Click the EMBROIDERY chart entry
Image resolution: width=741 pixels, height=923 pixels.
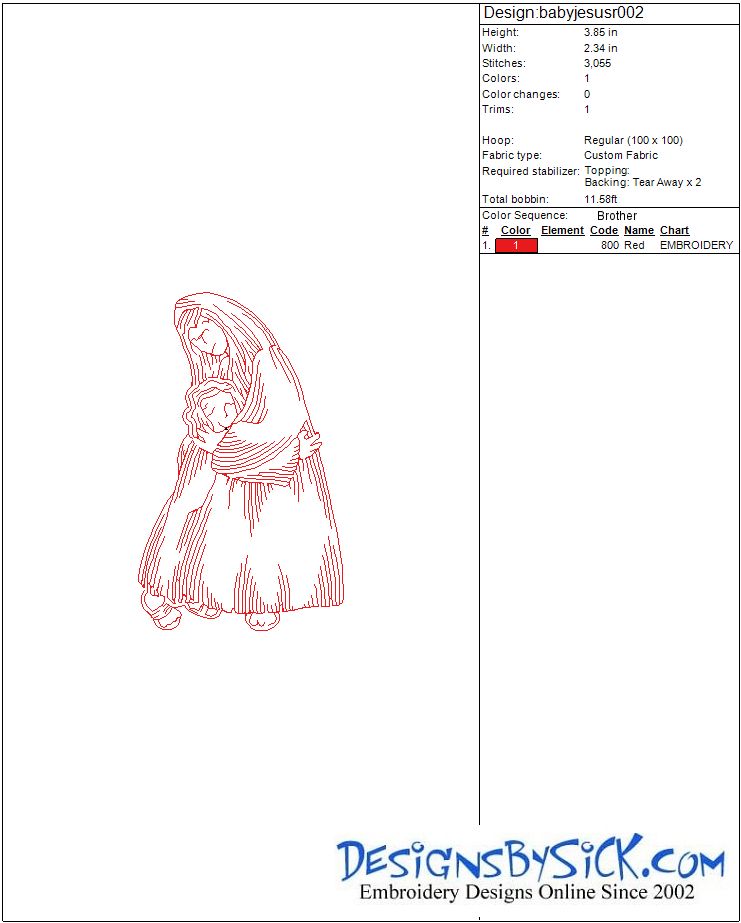coord(696,245)
